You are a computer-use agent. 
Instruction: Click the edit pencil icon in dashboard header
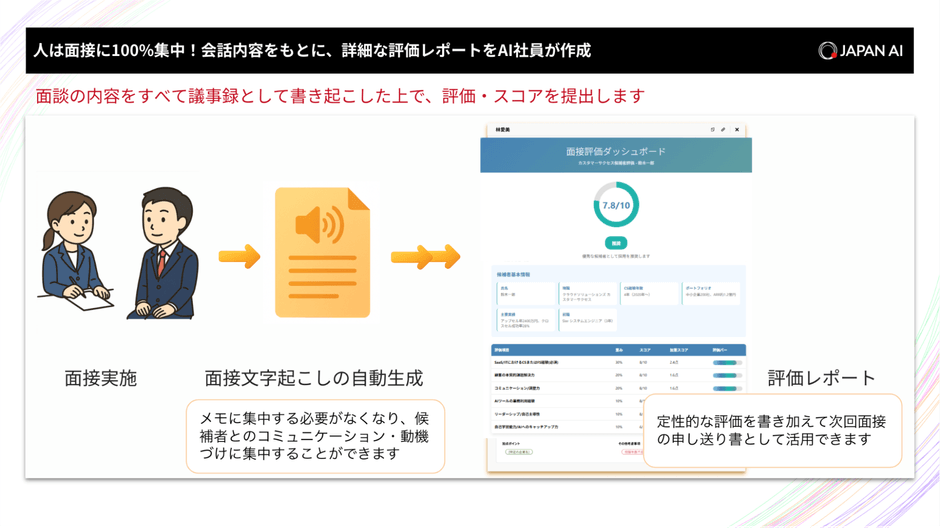724,130
